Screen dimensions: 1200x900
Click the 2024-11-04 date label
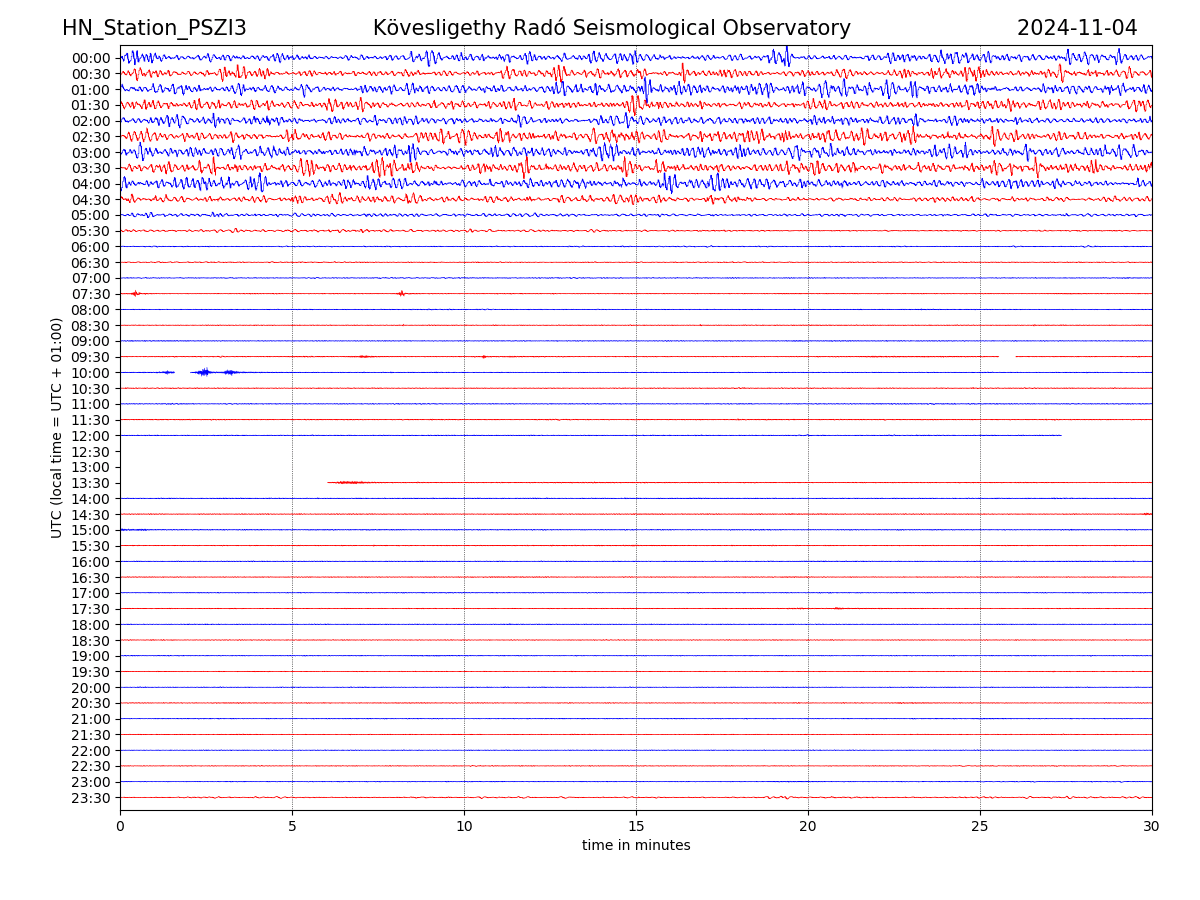(1076, 28)
